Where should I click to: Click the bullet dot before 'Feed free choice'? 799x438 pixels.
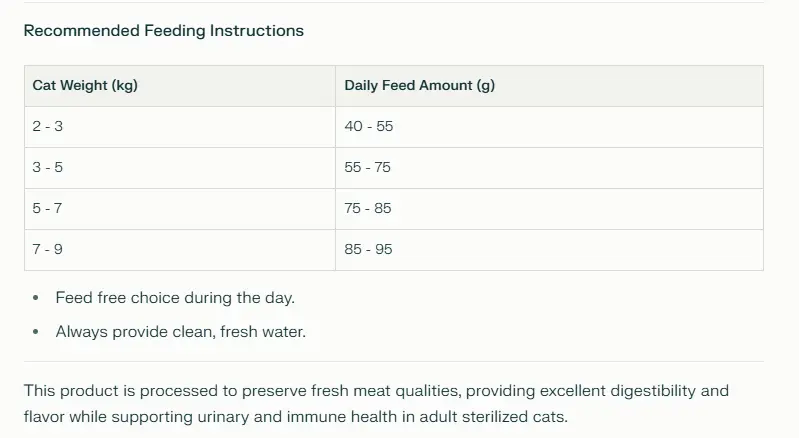click(x=36, y=298)
